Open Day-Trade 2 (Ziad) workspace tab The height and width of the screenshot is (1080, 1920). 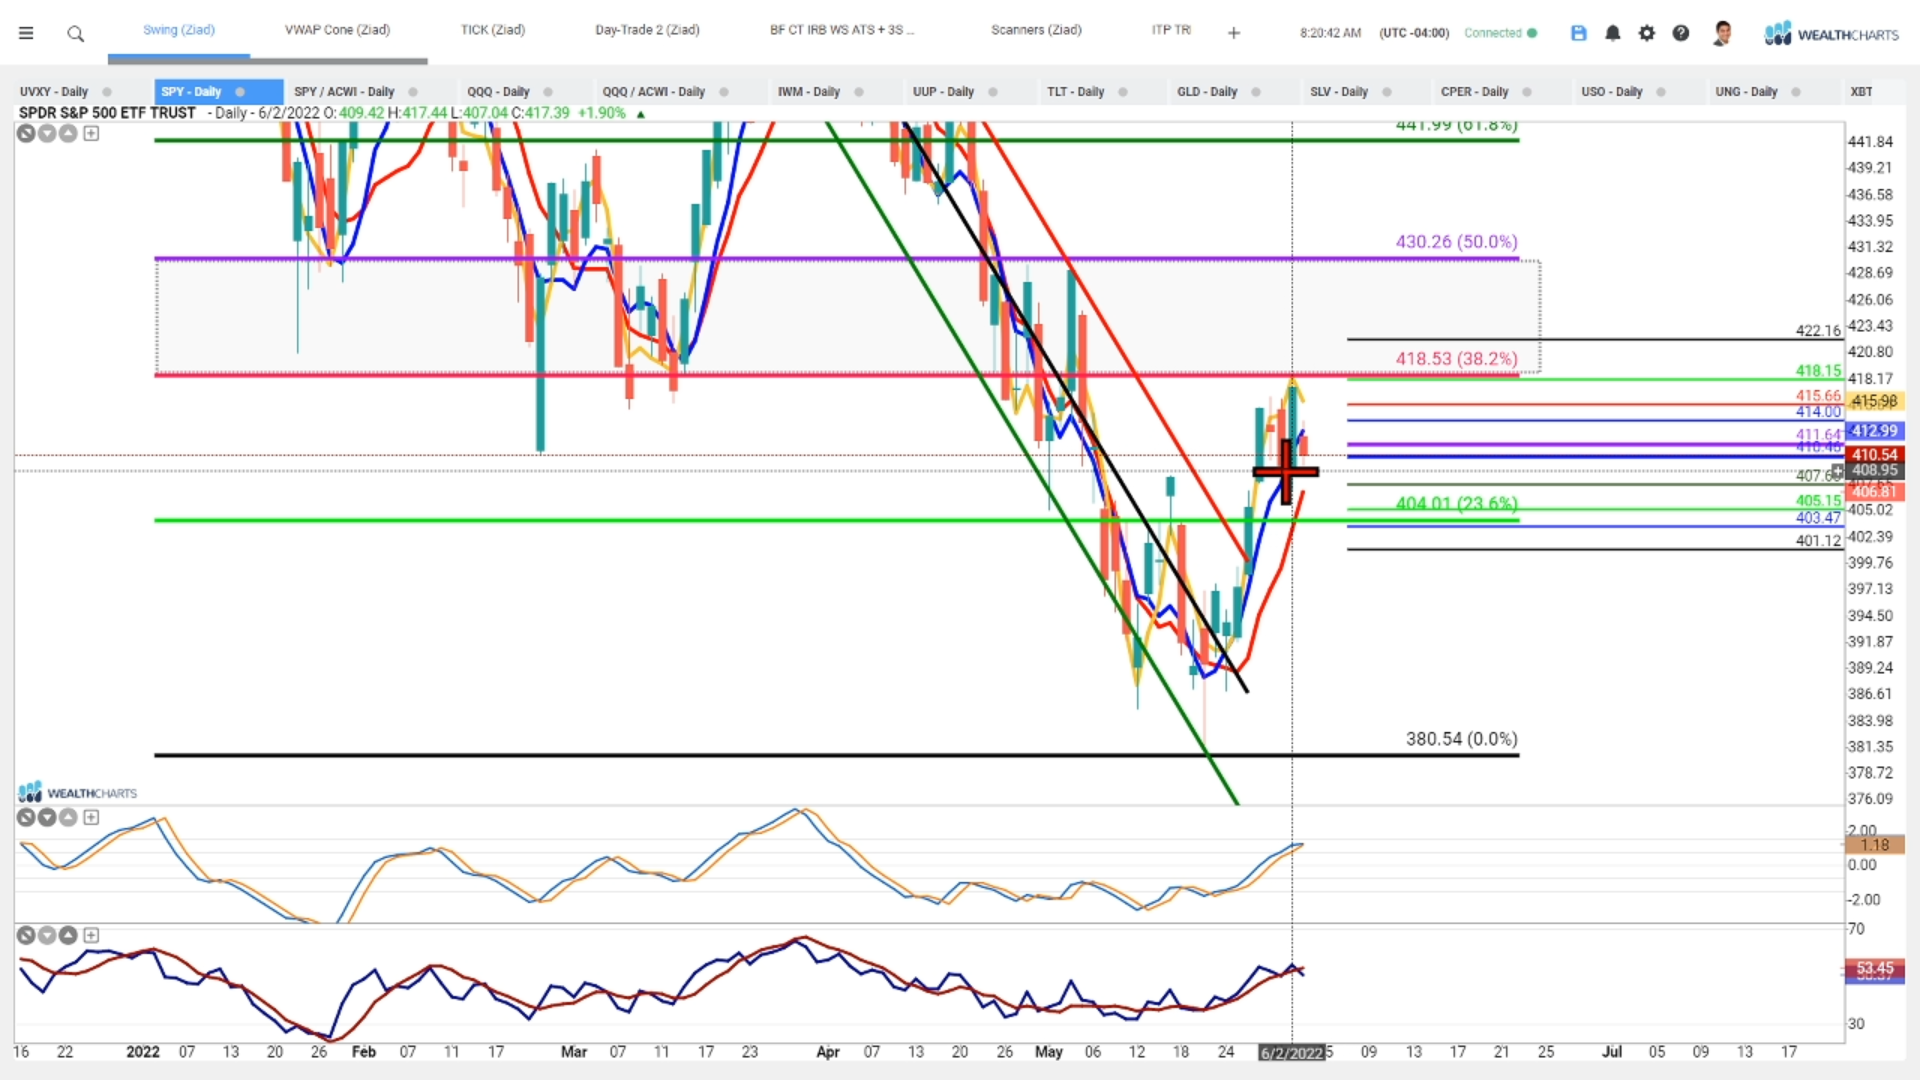coord(647,30)
